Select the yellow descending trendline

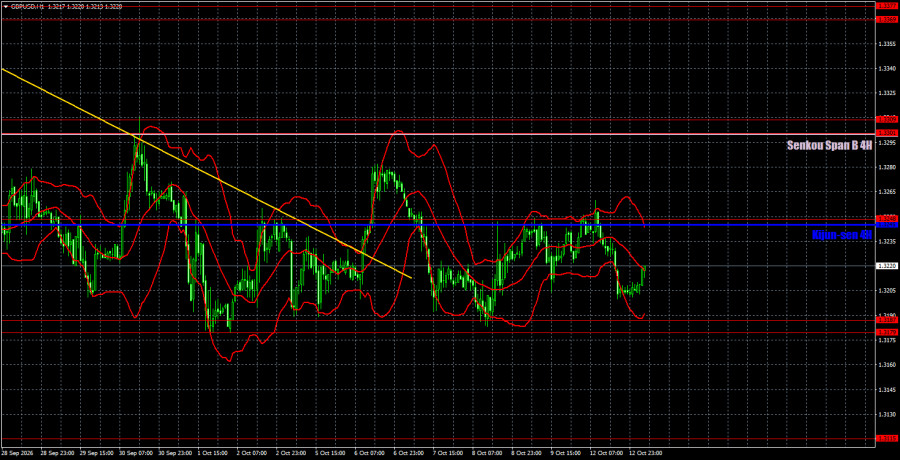tap(207, 172)
